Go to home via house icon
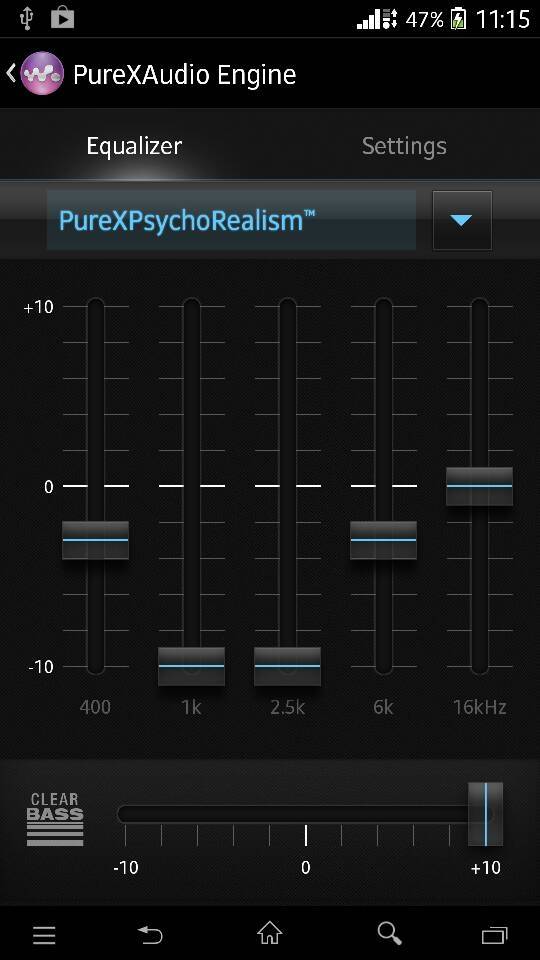This screenshot has width=540, height=960. [269, 933]
